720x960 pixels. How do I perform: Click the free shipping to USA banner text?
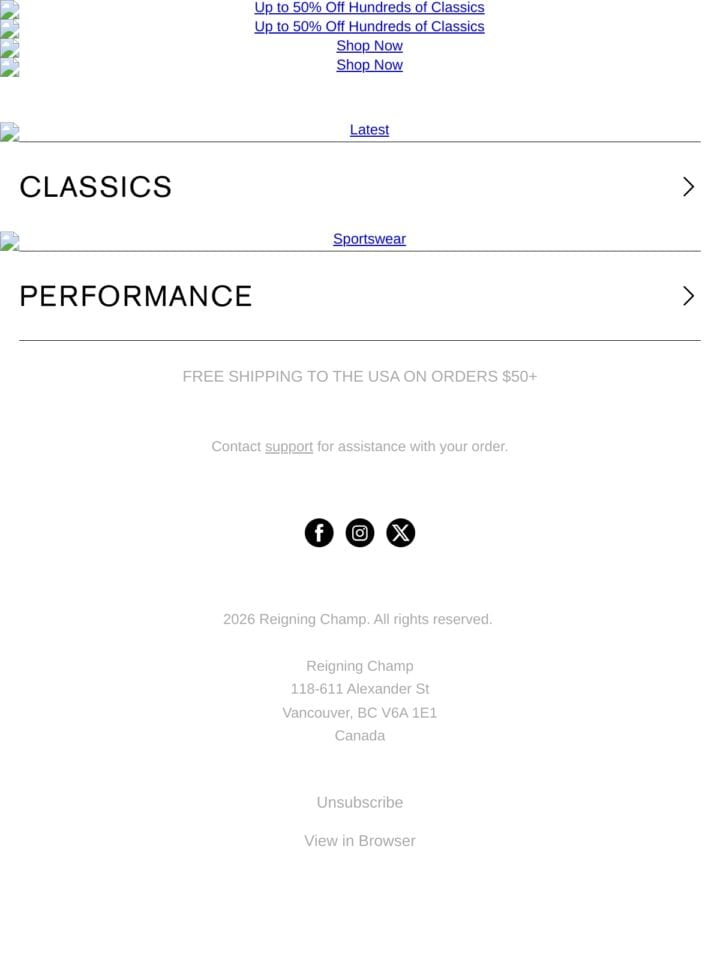pyautogui.click(x=360, y=377)
